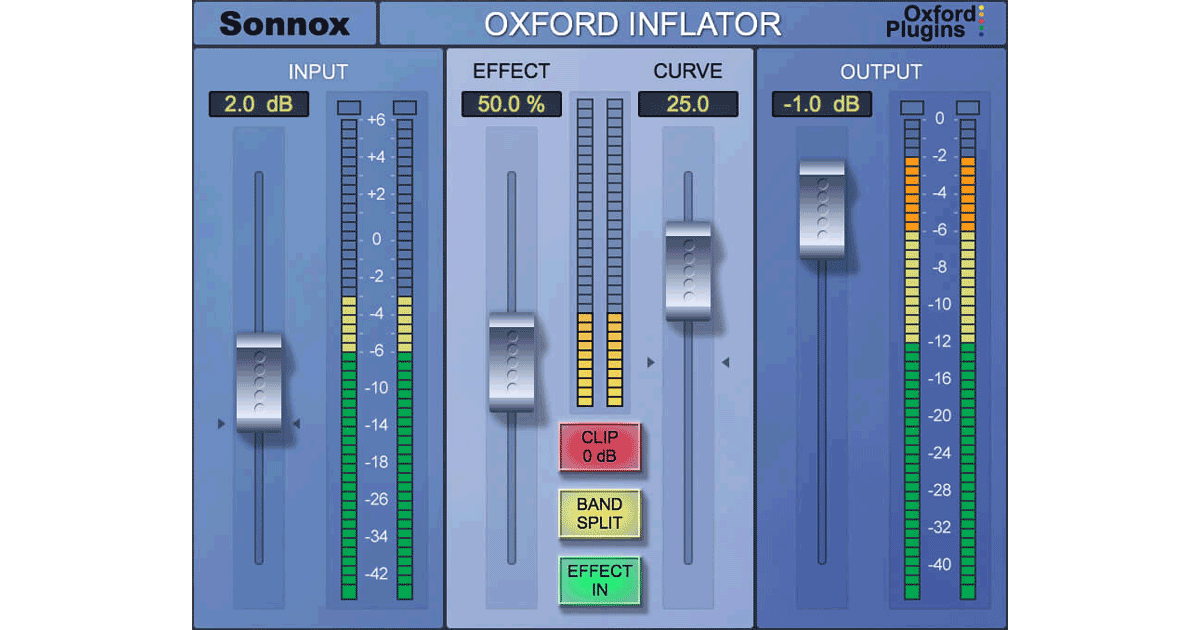Toggle the CLIP 0 dB button
The width and height of the screenshot is (1200, 630).
pos(600,447)
